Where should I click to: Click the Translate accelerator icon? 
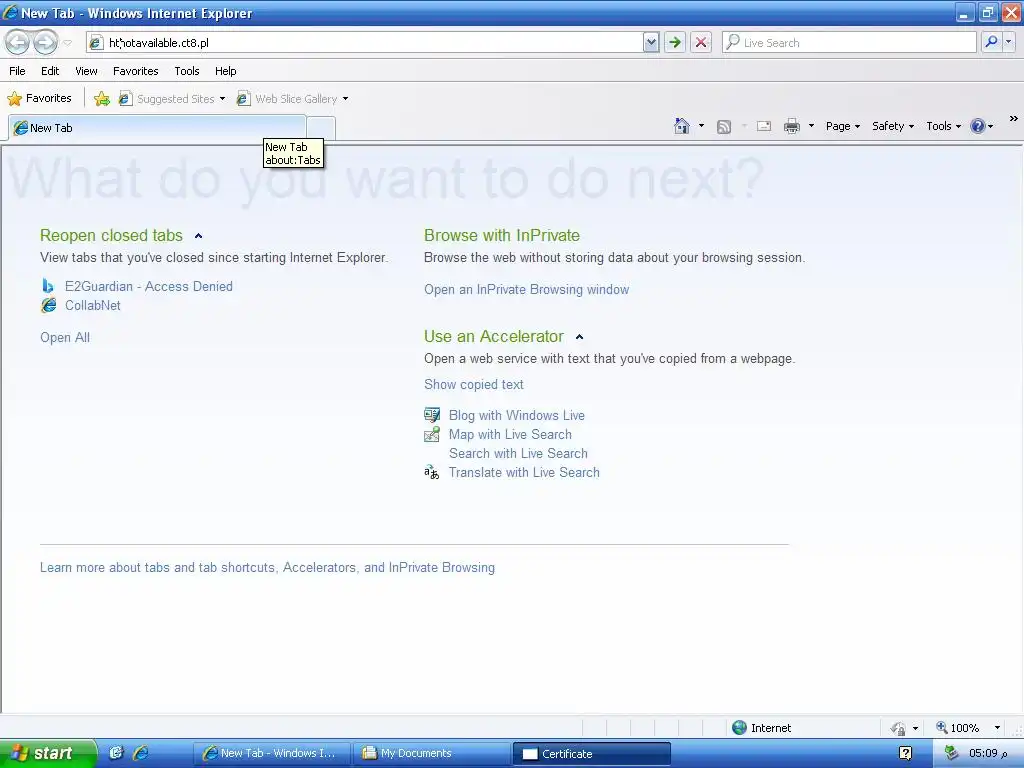pyautogui.click(x=432, y=472)
